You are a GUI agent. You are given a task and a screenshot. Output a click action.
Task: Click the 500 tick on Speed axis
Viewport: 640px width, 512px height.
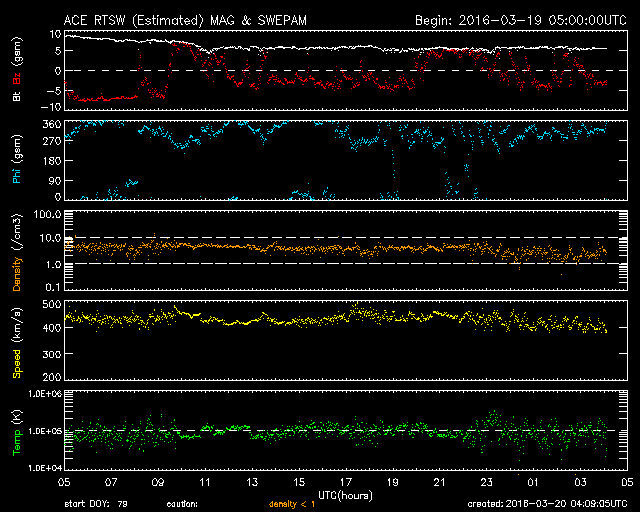50,304
